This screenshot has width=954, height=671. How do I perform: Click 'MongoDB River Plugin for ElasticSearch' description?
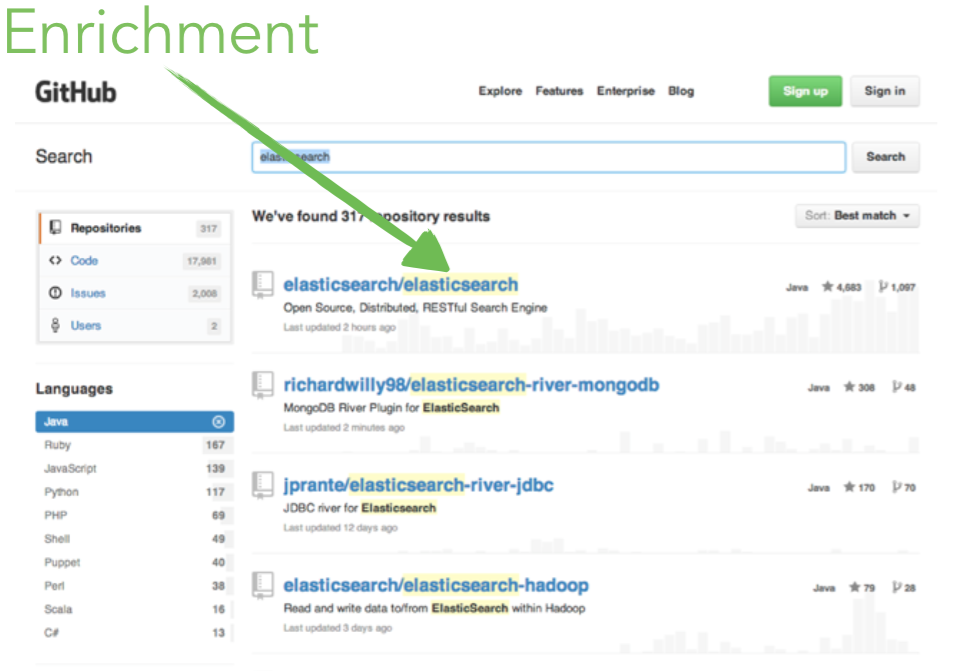(x=391, y=408)
